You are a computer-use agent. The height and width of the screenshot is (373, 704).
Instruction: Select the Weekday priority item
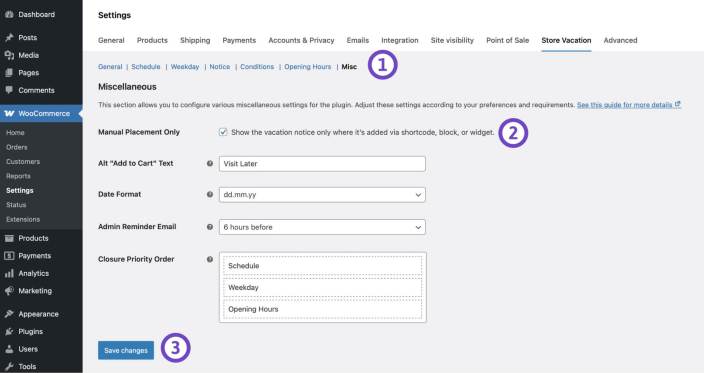point(322,287)
